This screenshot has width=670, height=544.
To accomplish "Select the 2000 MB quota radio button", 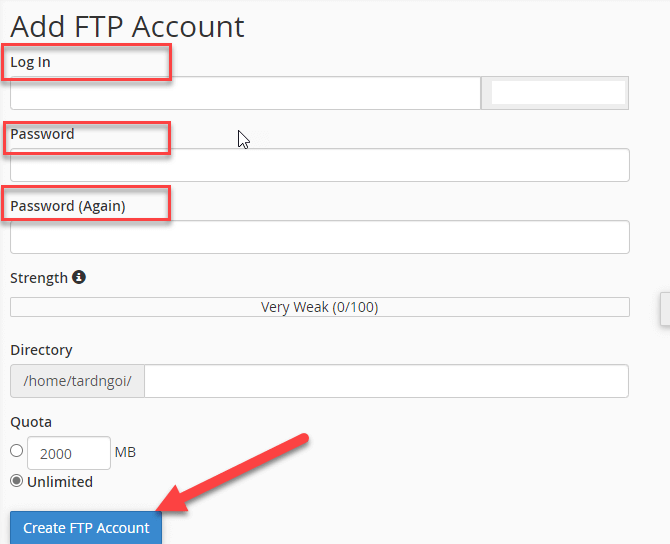I will point(17,450).
